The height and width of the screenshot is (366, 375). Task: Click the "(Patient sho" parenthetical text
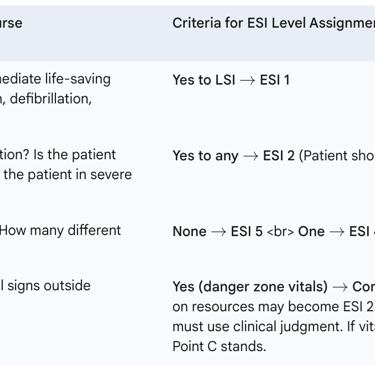tap(337, 156)
